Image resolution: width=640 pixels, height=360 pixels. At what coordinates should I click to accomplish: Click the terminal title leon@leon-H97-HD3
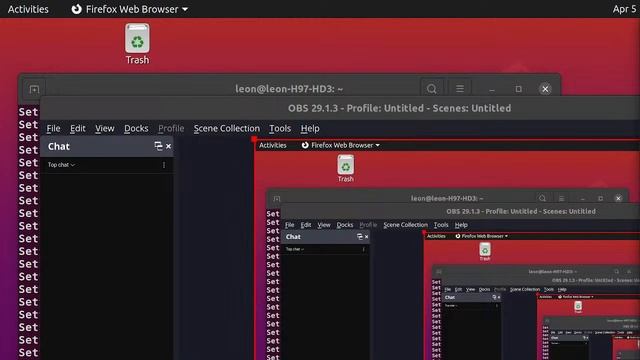click(x=289, y=89)
